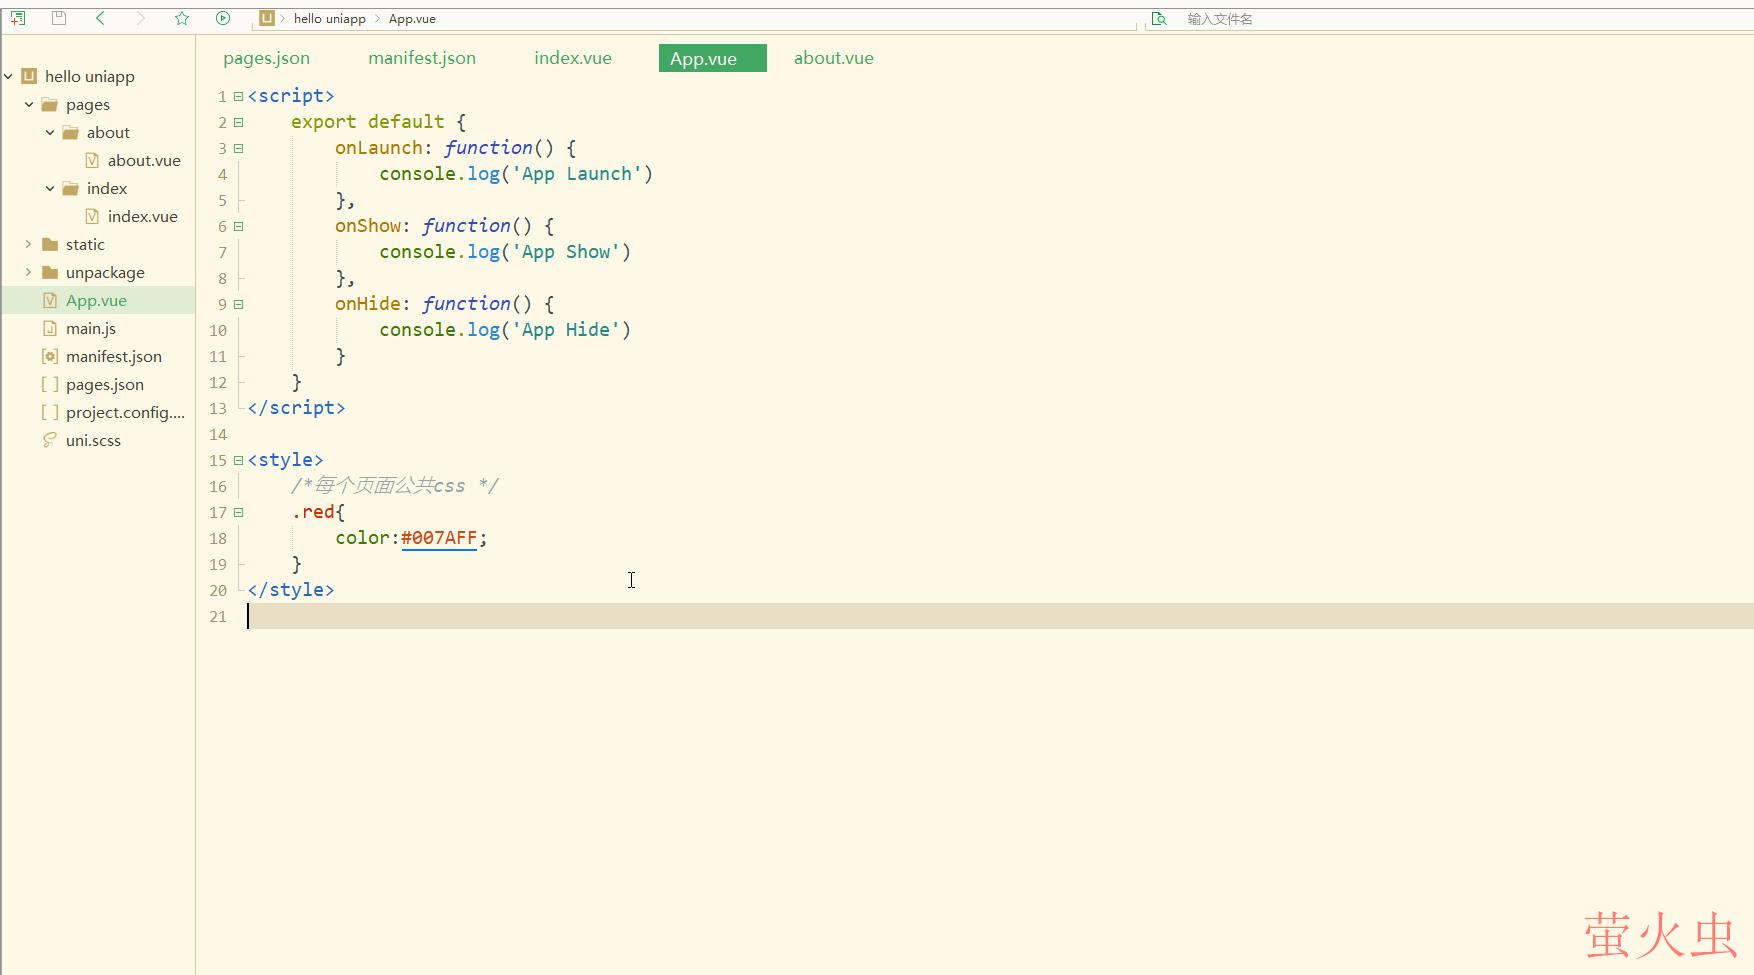The width and height of the screenshot is (1754, 975).
Task: Expand the unpackage folder chevron
Action: point(29,272)
